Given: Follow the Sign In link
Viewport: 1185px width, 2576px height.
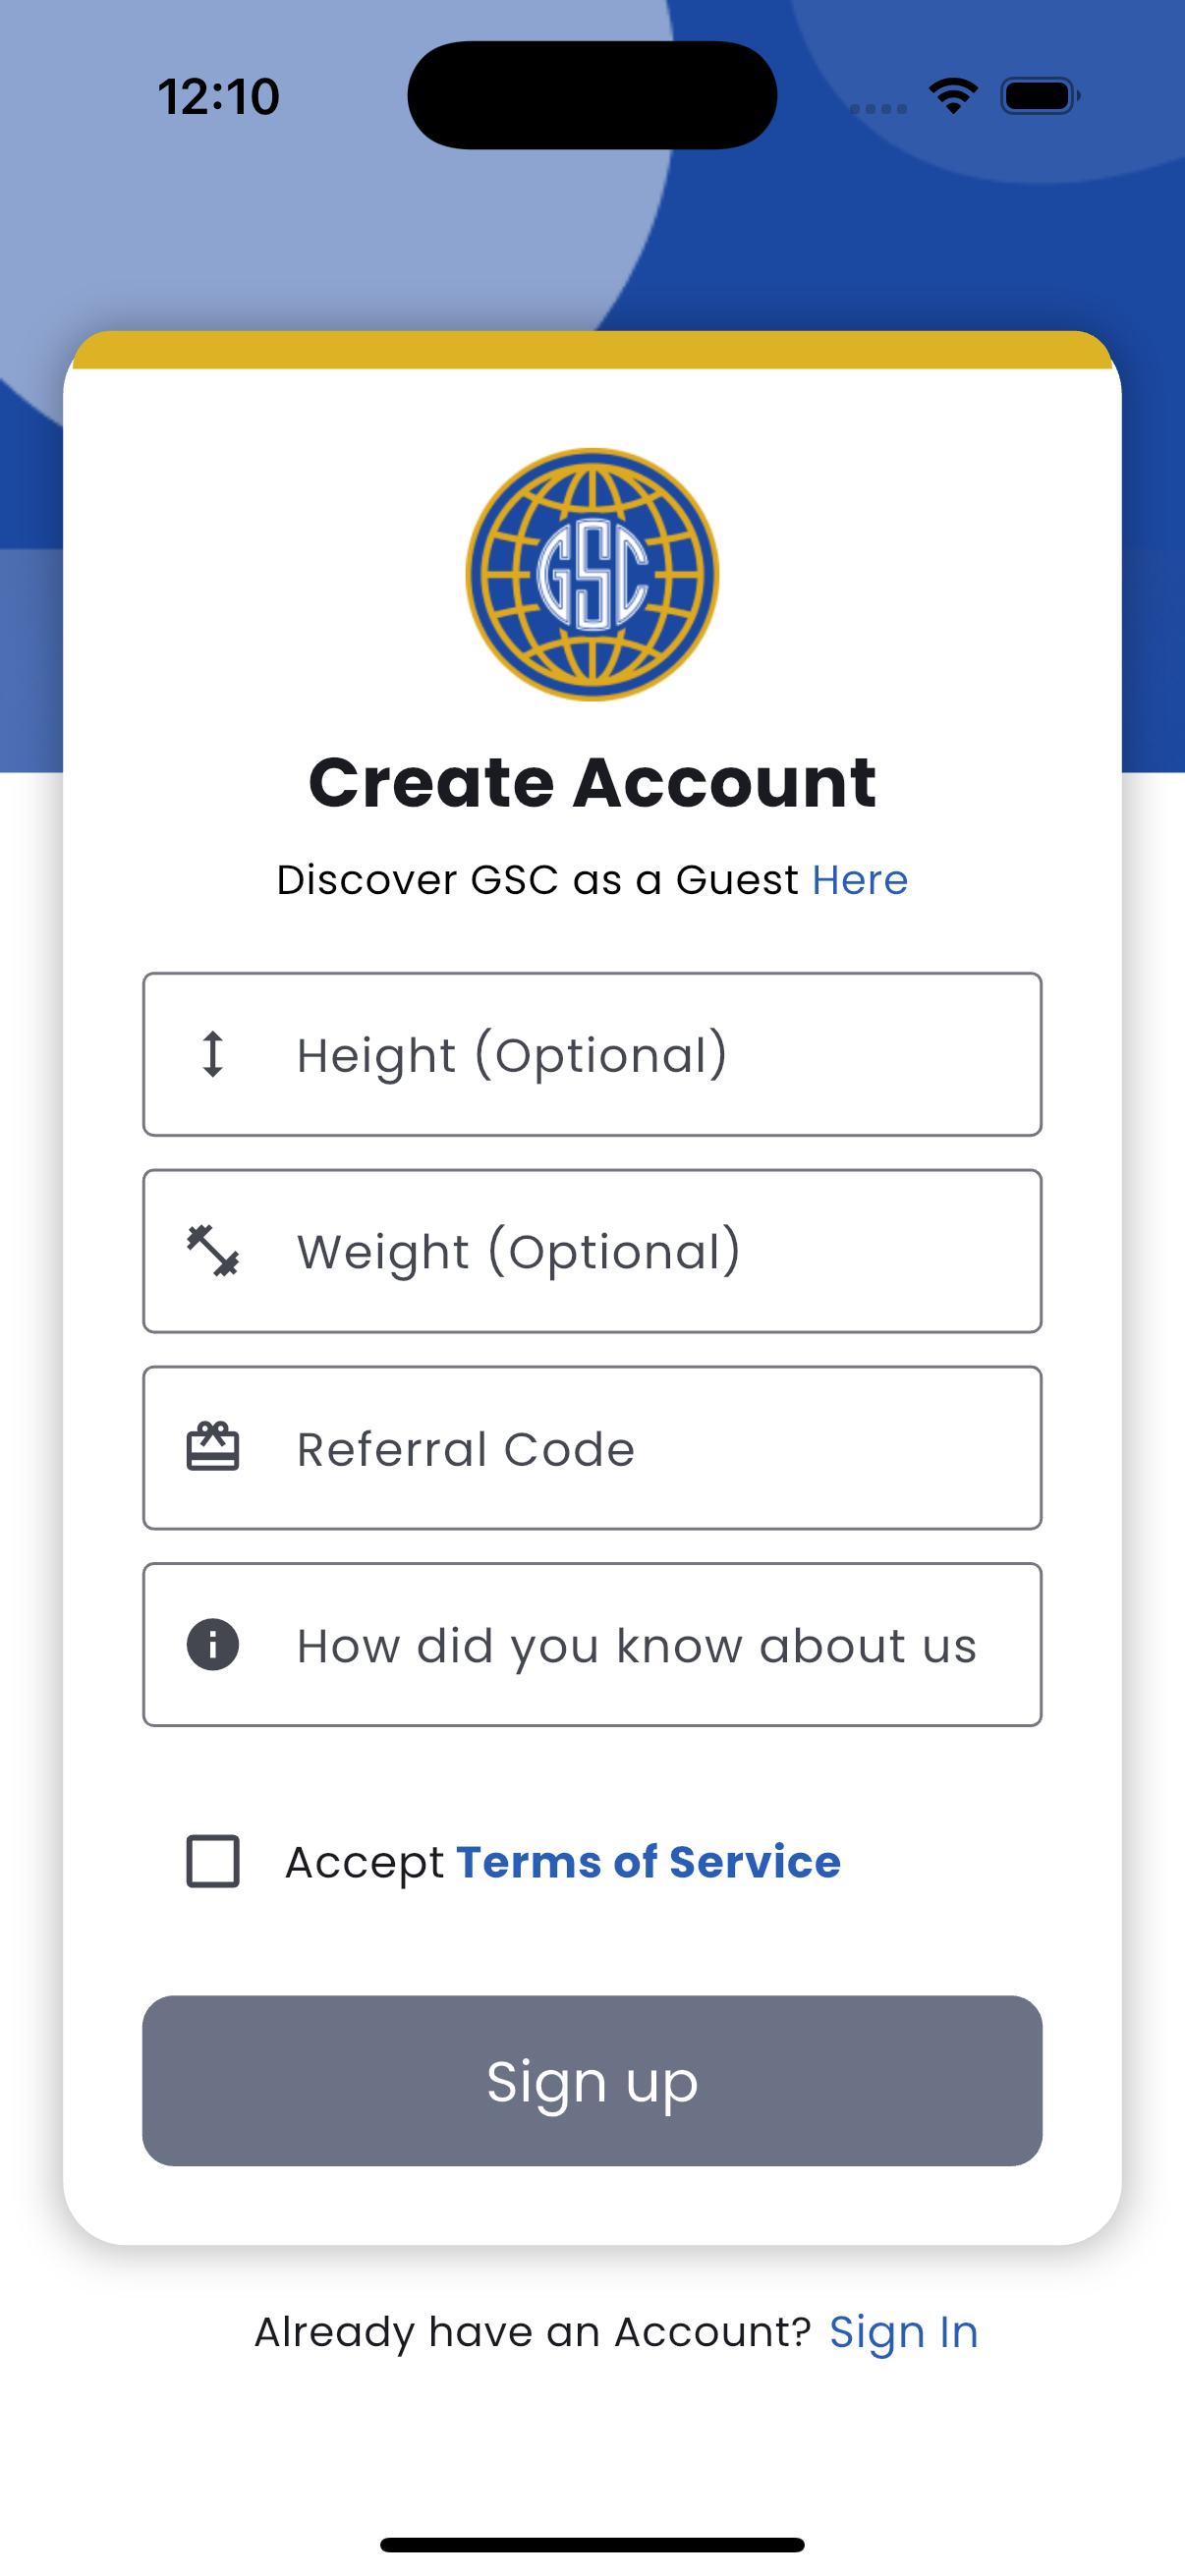Looking at the screenshot, I should pos(903,2332).
